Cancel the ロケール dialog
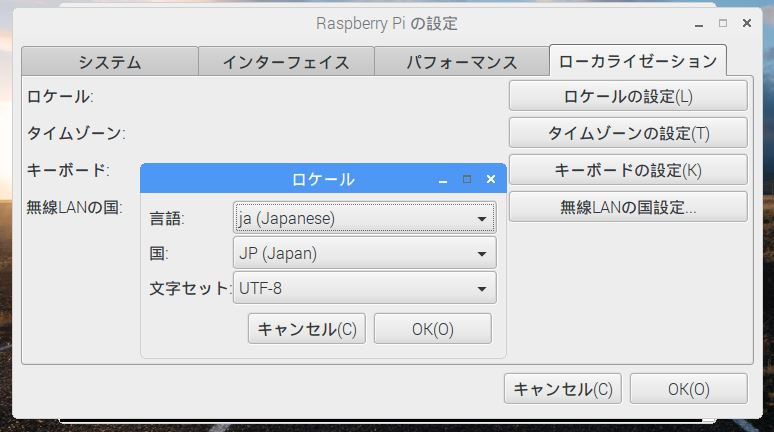 307,329
